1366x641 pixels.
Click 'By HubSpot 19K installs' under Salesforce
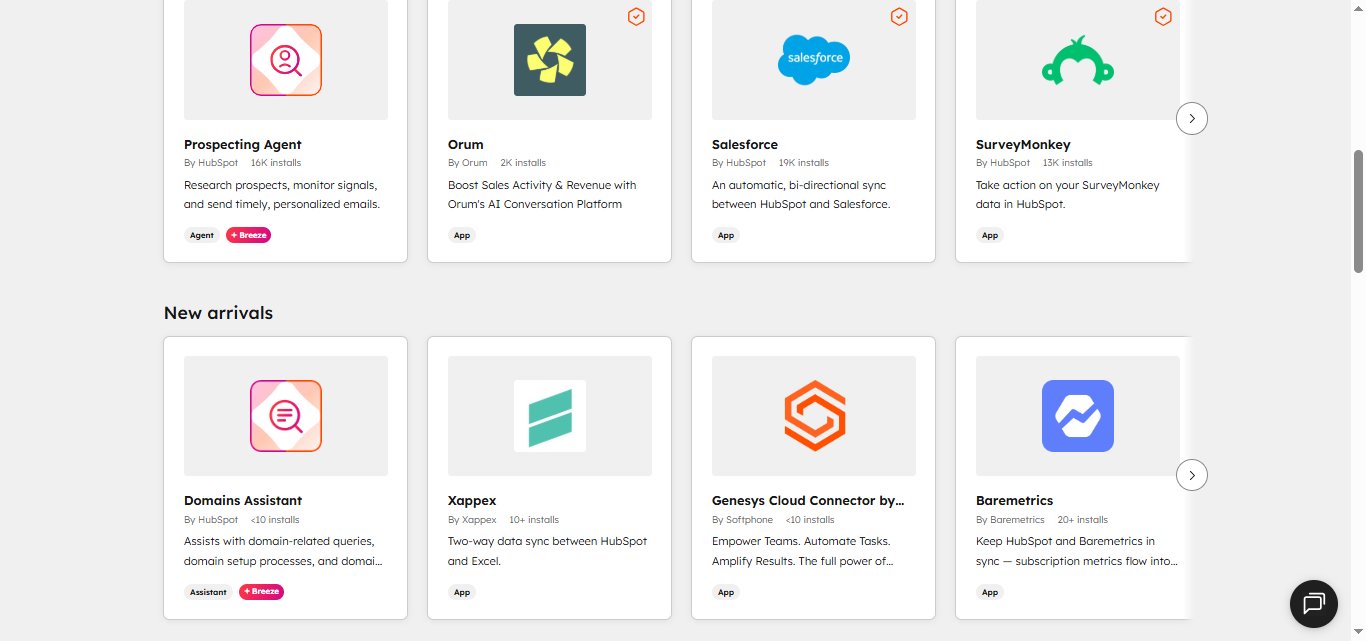point(770,163)
